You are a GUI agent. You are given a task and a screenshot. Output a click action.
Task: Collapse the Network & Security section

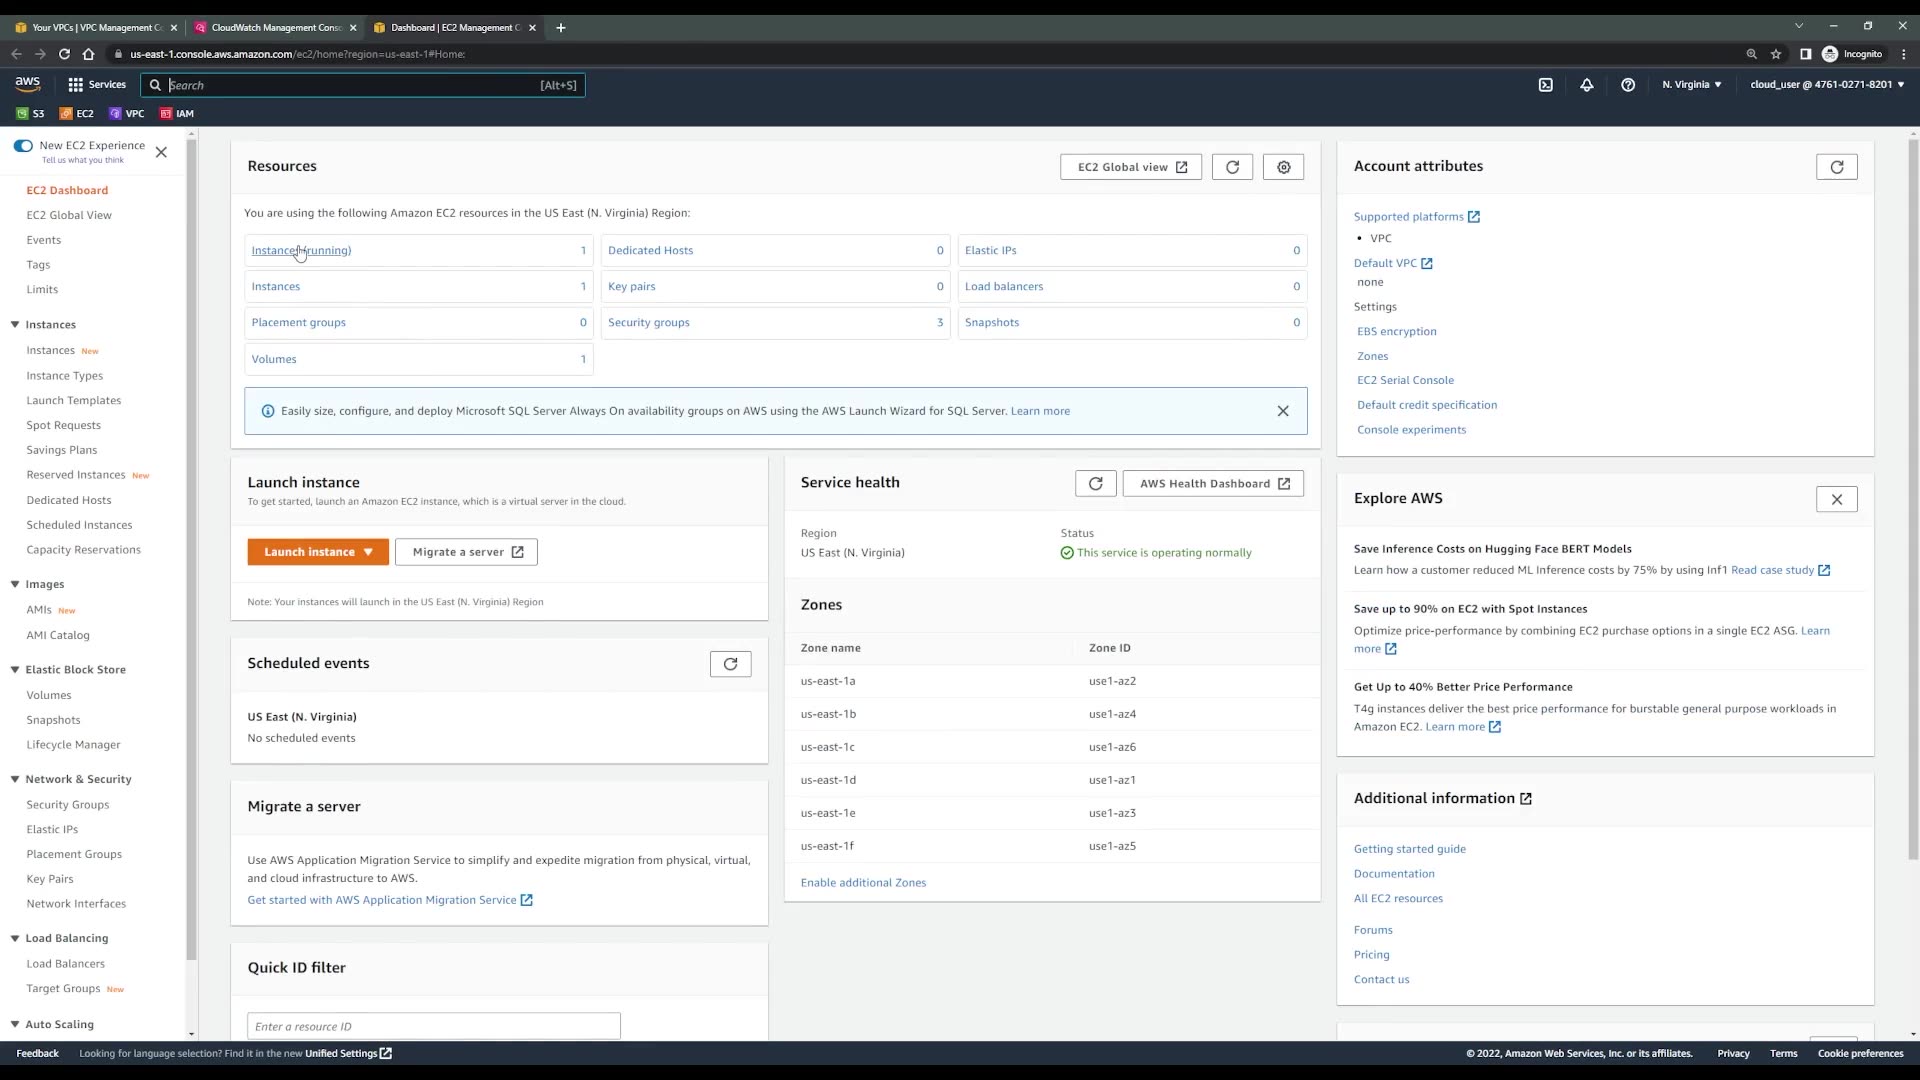tap(15, 779)
